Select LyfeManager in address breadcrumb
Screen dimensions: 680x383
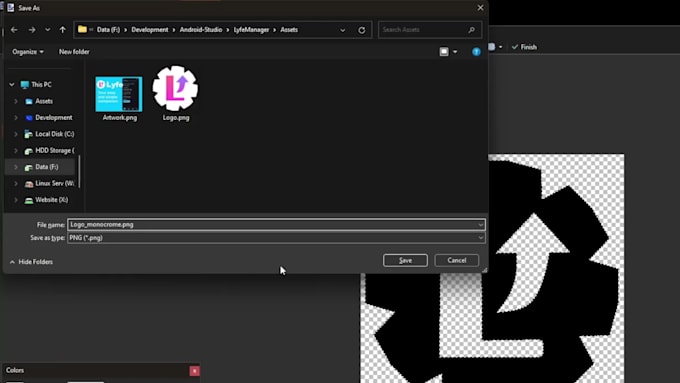point(252,30)
